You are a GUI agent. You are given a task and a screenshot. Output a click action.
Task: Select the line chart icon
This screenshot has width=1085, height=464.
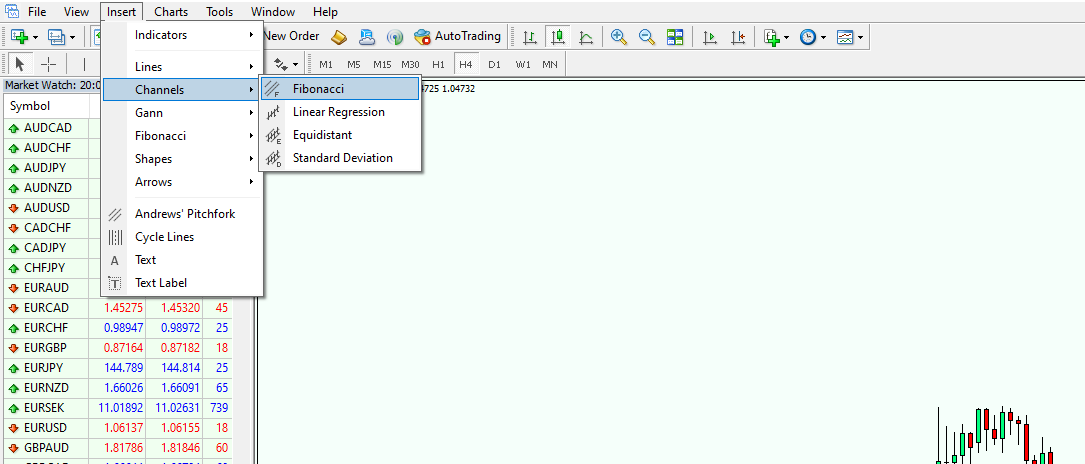tap(586, 37)
